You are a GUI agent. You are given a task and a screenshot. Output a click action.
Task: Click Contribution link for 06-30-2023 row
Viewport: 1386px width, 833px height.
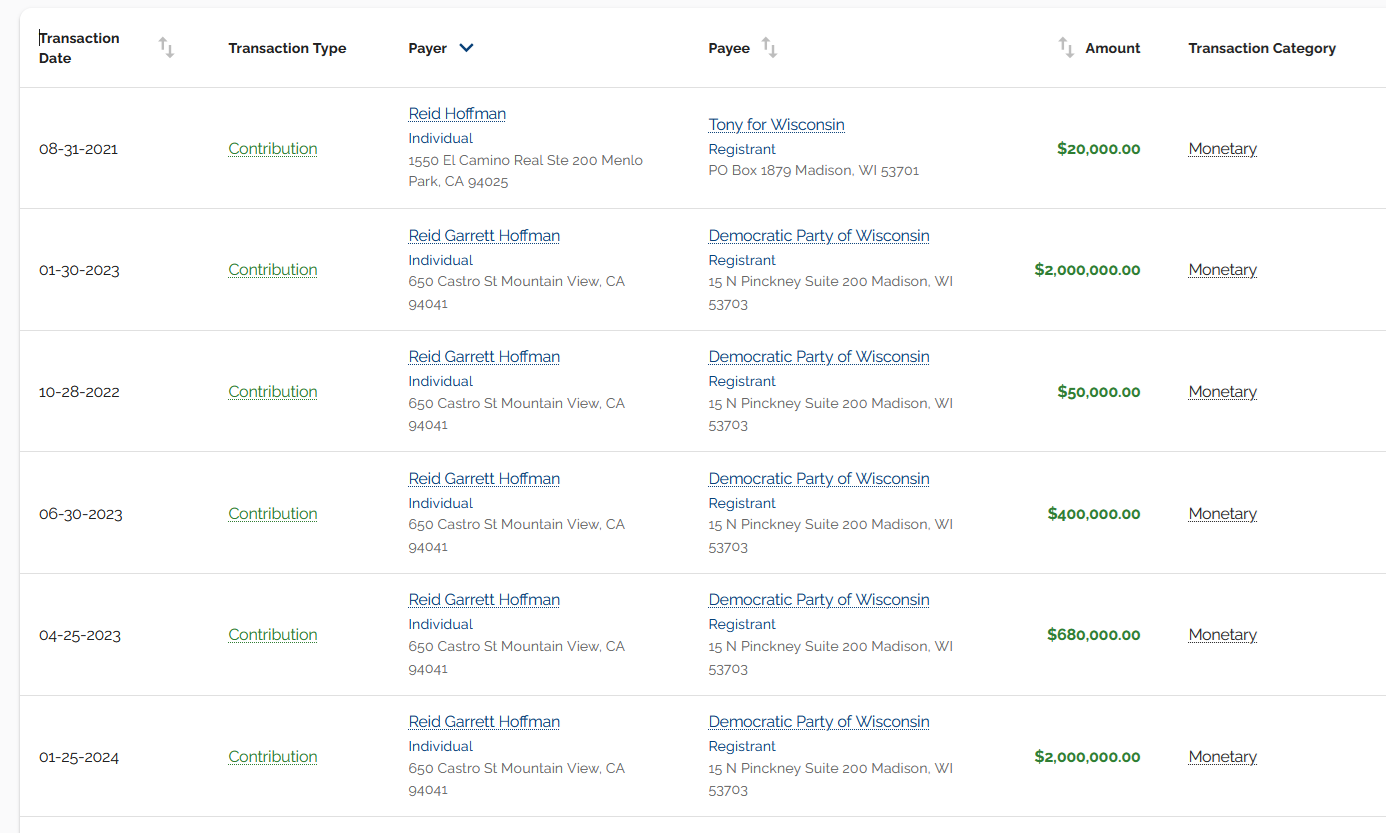[x=272, y=514]
